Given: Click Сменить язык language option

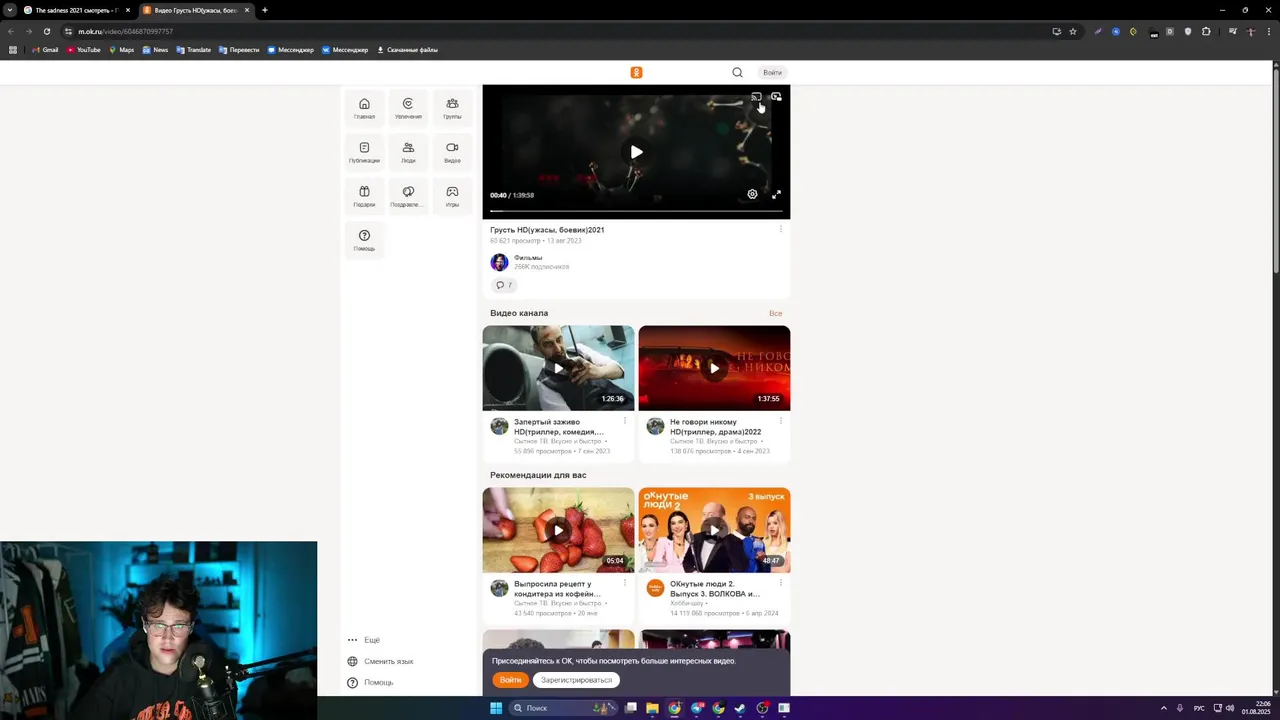Looking at the screenshot, I should [380, 661].
